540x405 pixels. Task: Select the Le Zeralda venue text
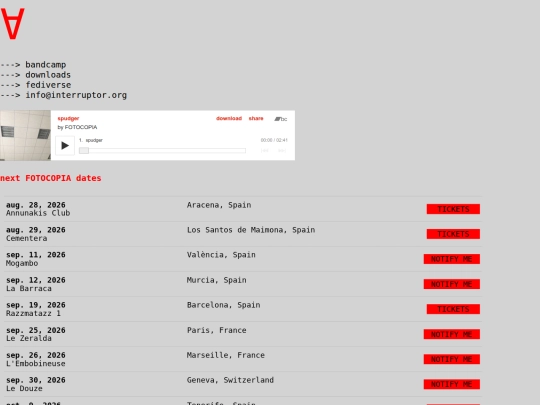(29, 339)
